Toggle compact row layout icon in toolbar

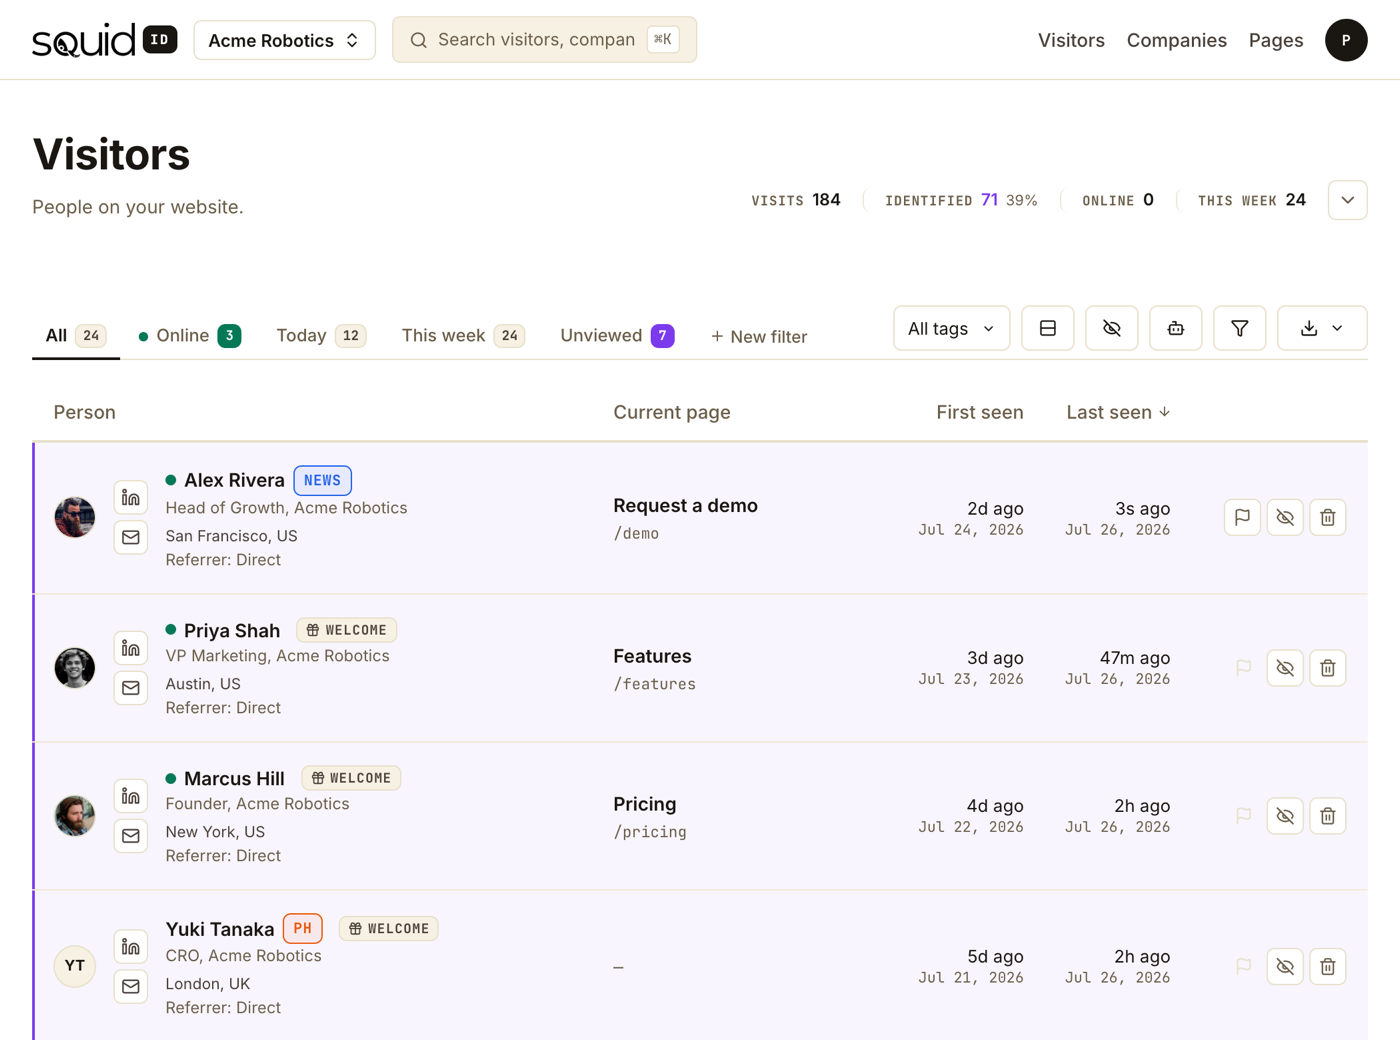1048,328
